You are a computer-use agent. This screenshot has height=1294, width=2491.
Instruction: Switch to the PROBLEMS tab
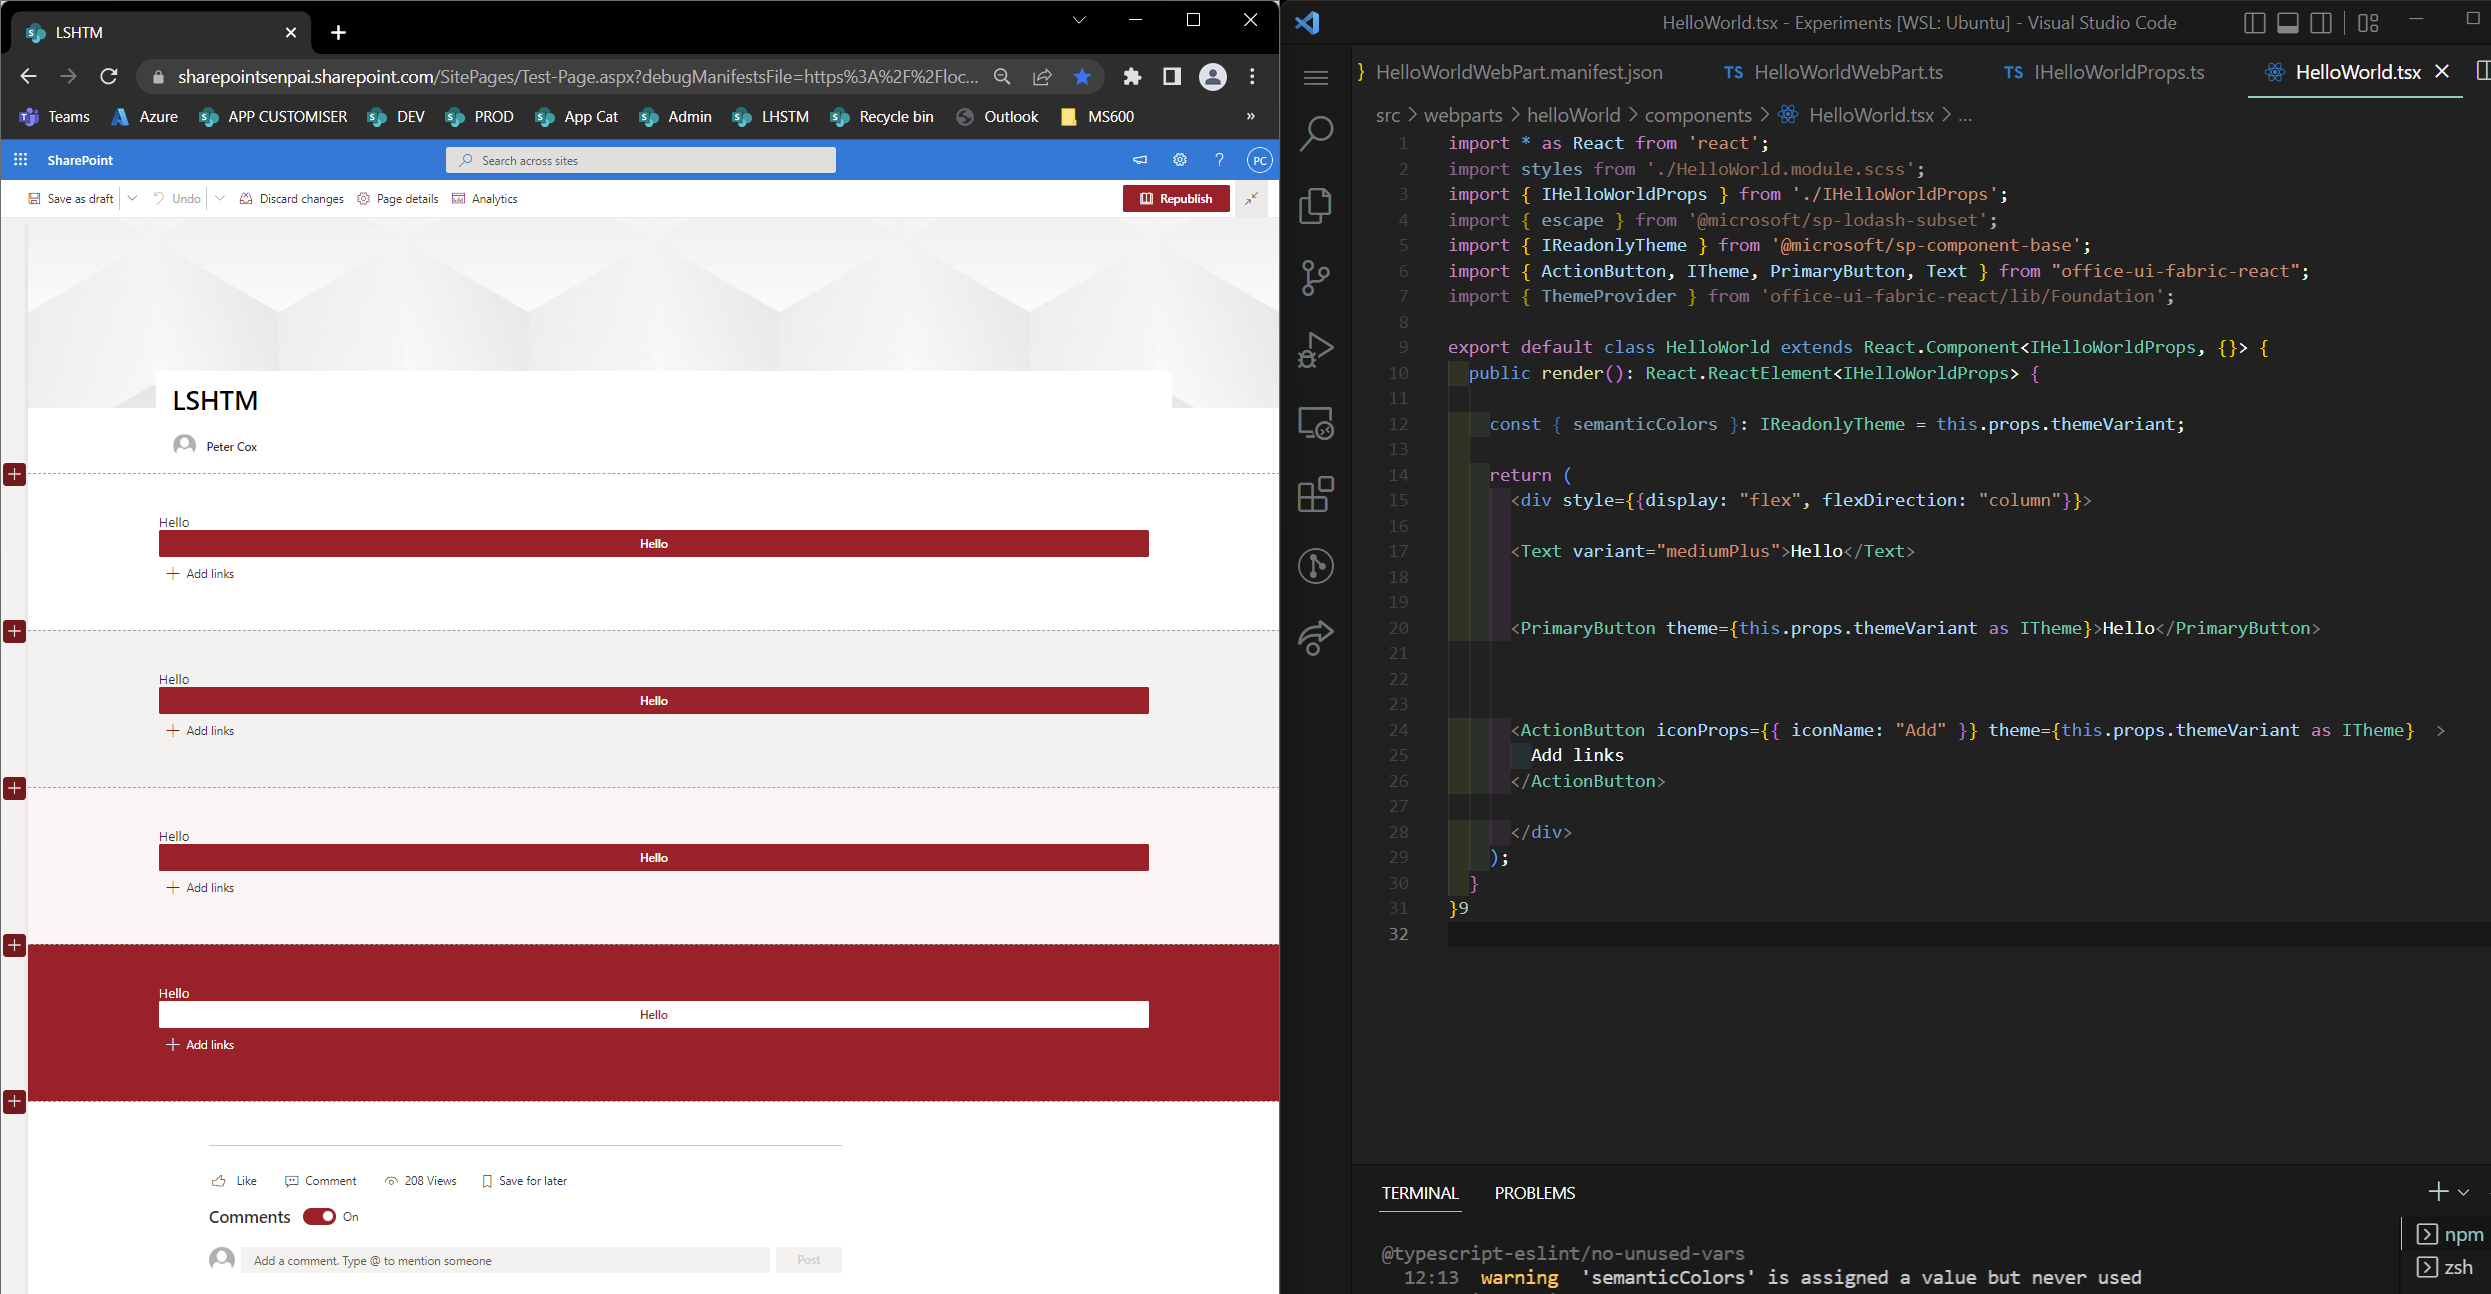(x=1534, y=1192)
